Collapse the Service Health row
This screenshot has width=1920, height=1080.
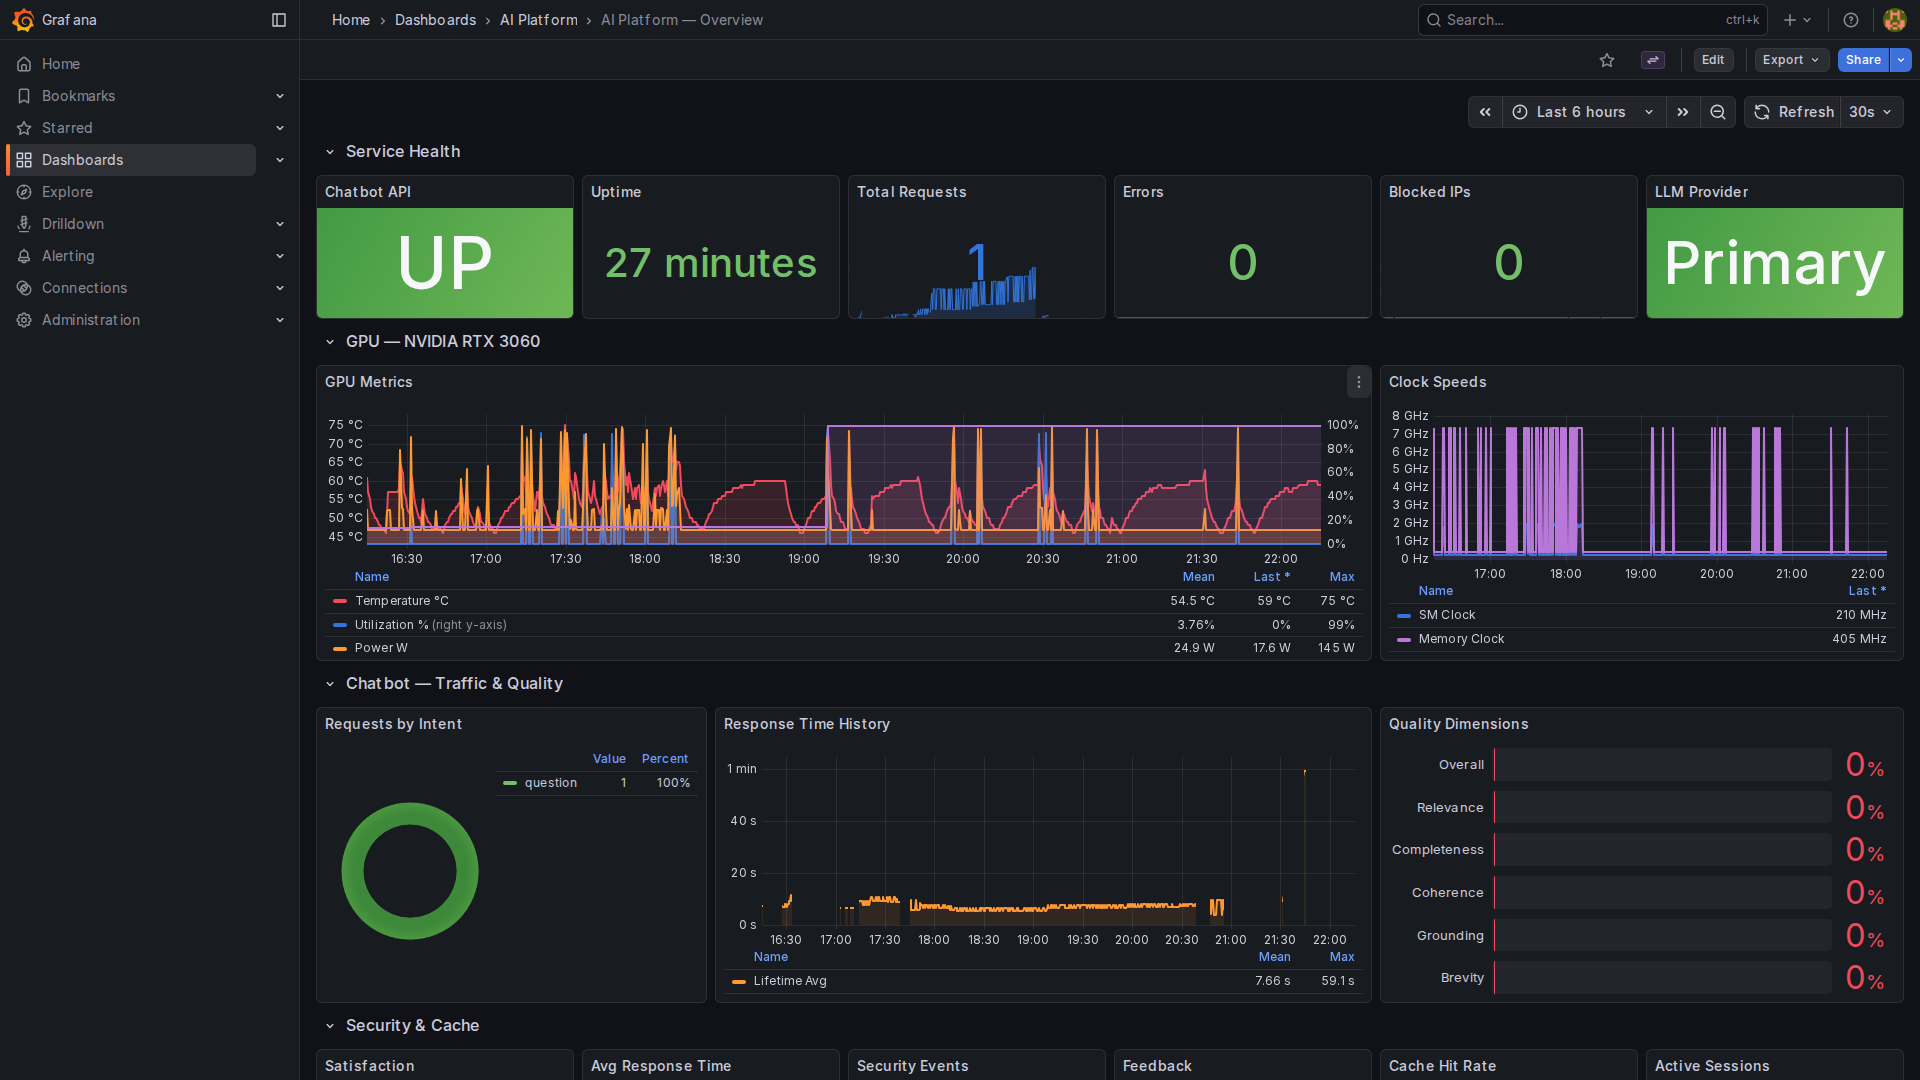[x=330, y=152]
